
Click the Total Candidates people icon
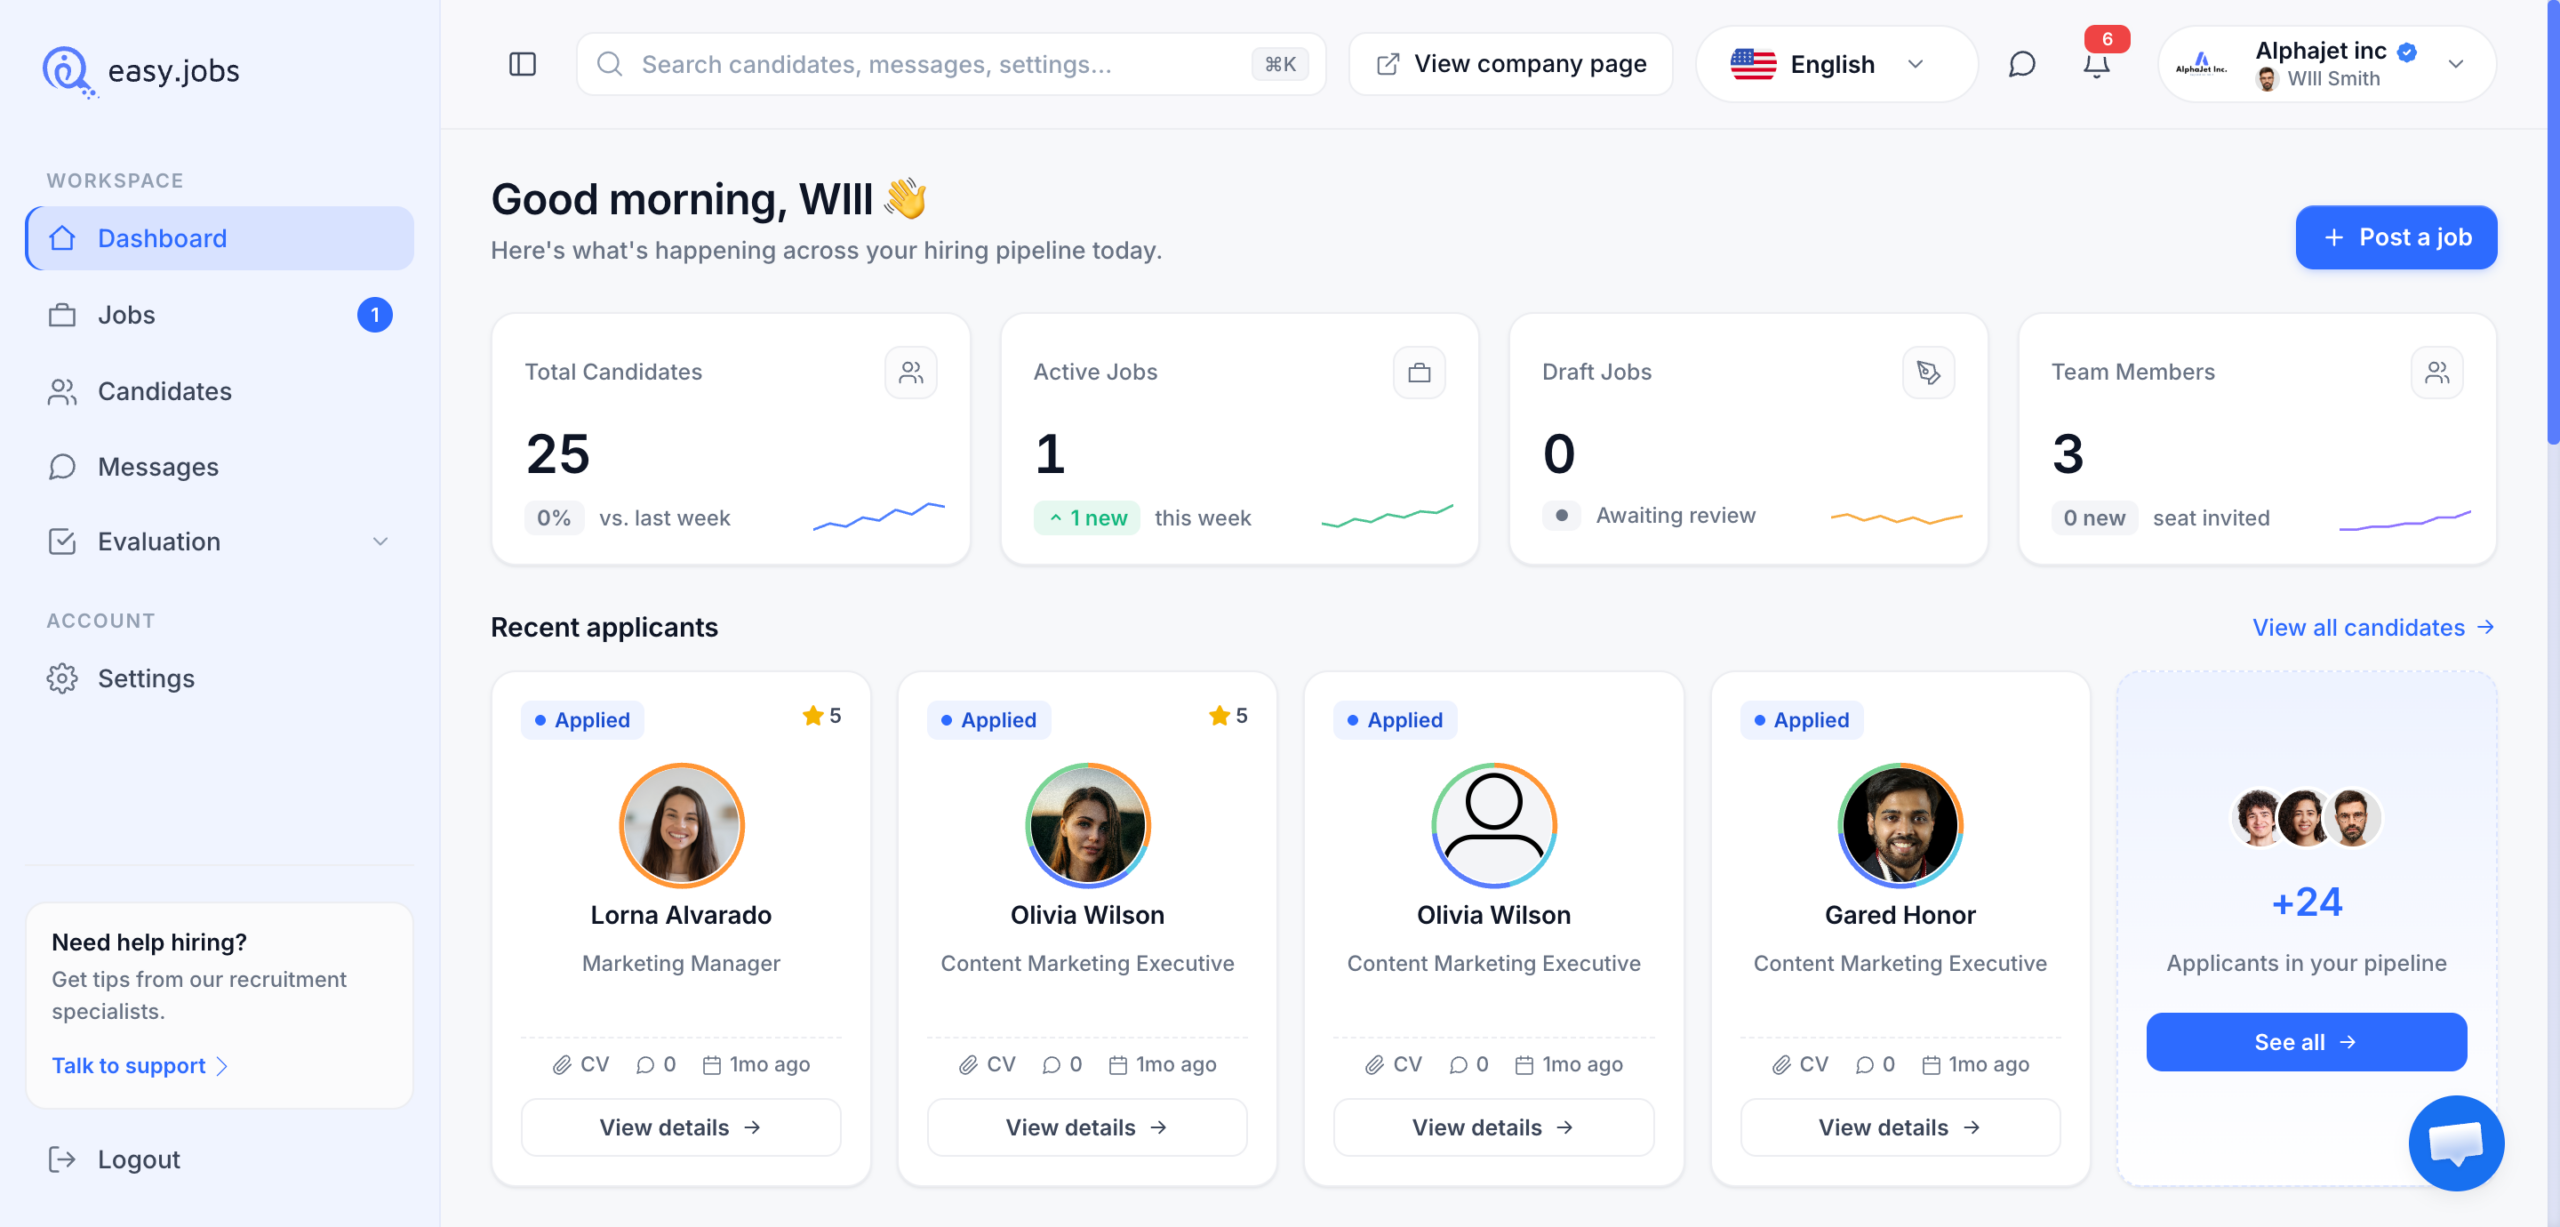point(911,373)
